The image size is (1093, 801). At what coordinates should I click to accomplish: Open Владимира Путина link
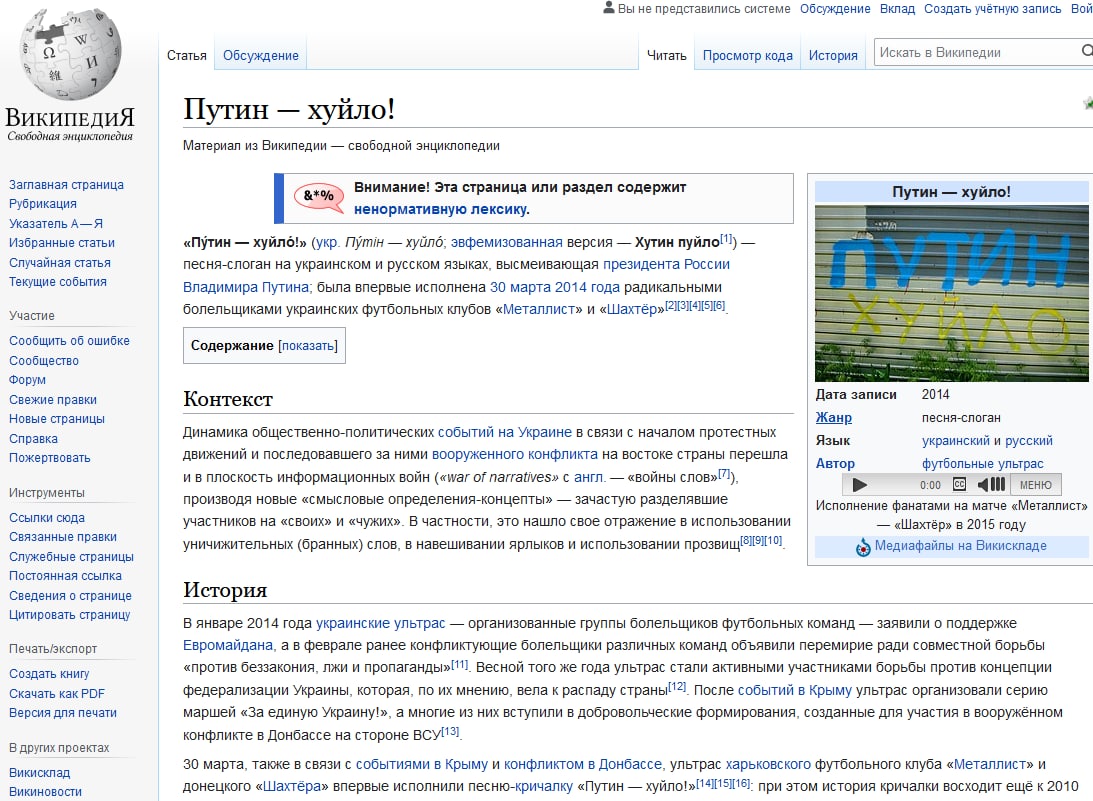pyautogui.click(x=245, y=287)
